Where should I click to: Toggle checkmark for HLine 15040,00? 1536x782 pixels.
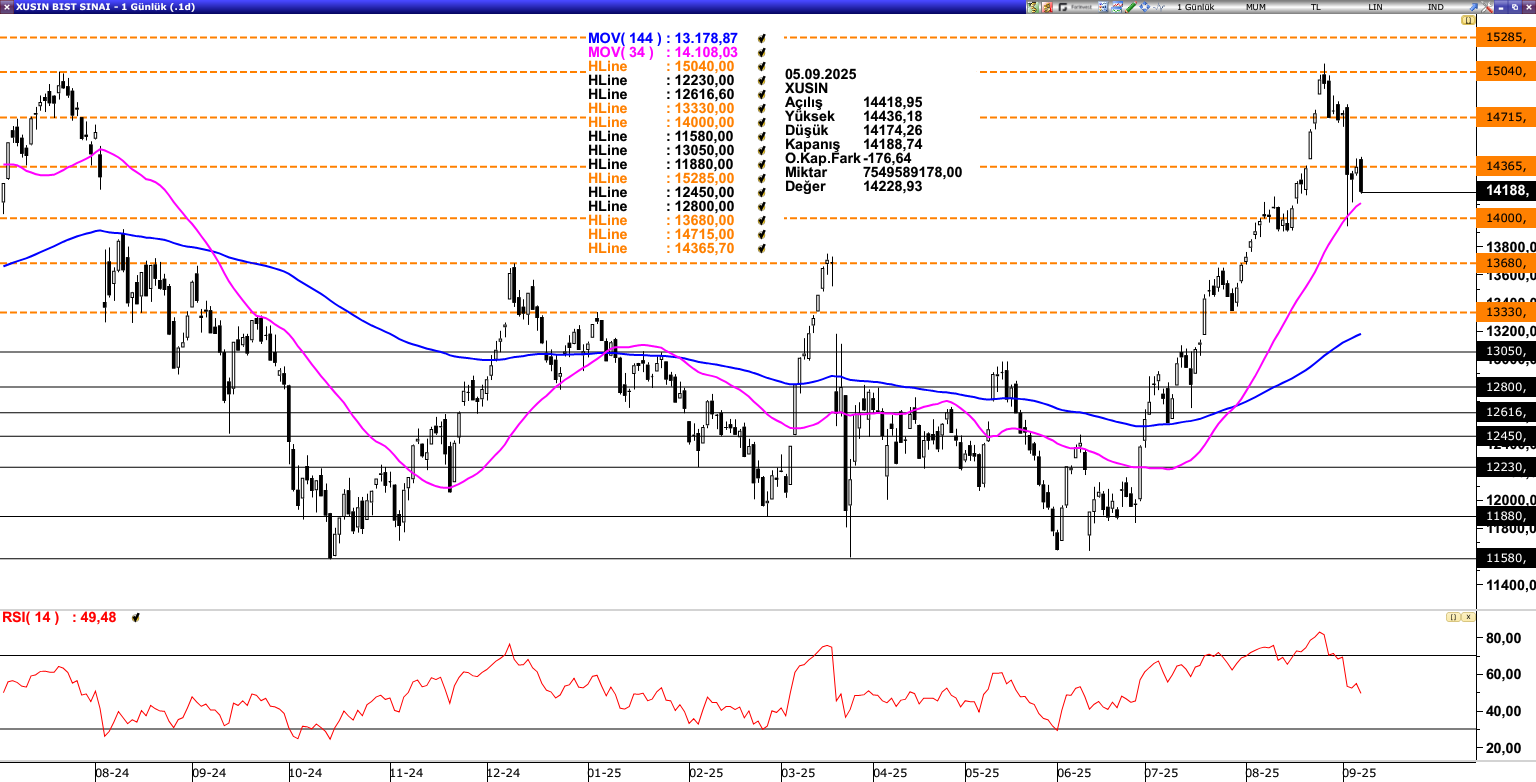point(762,66)
